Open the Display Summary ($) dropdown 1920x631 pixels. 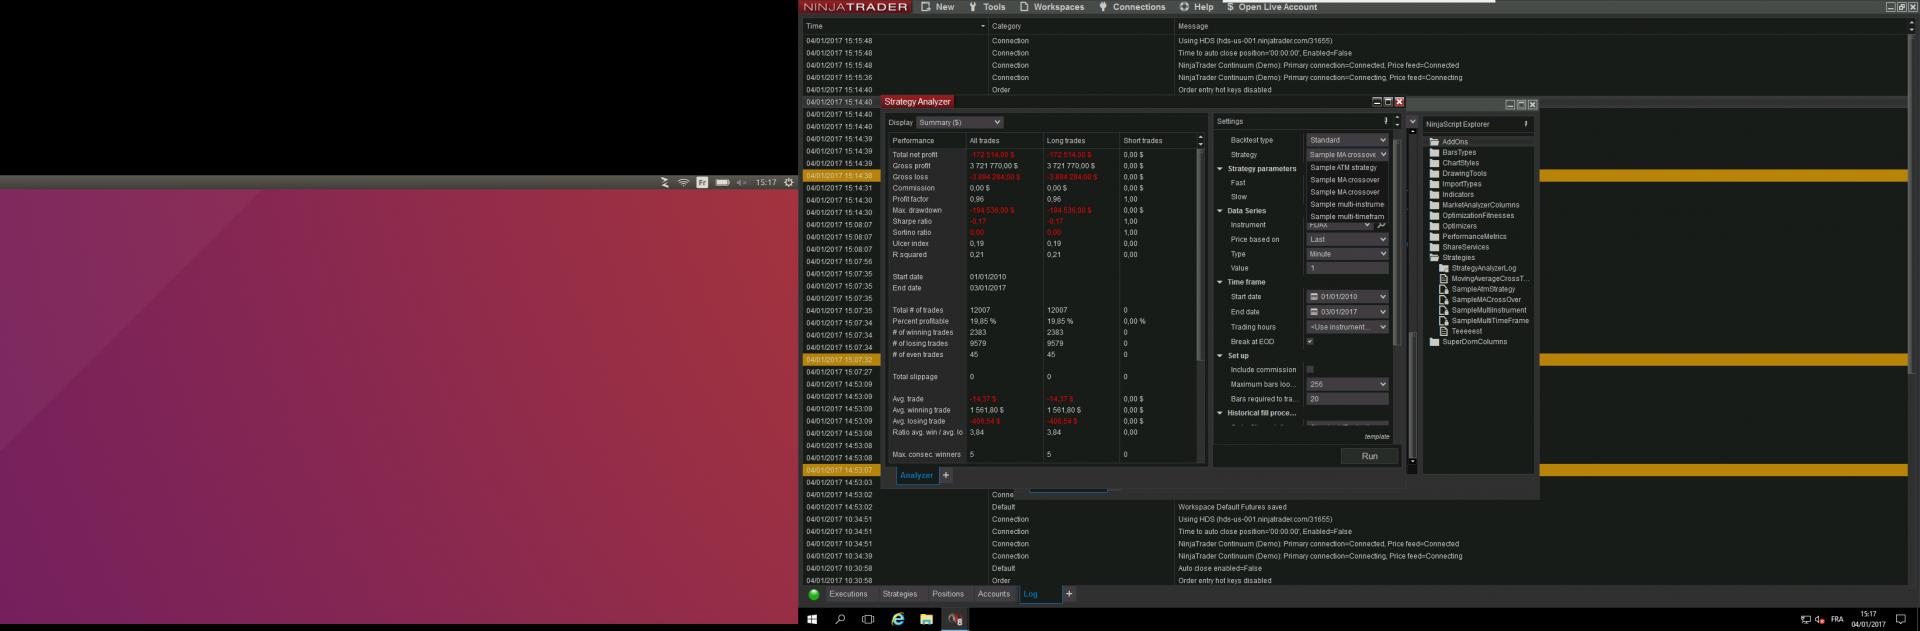(x=959, y=122)
